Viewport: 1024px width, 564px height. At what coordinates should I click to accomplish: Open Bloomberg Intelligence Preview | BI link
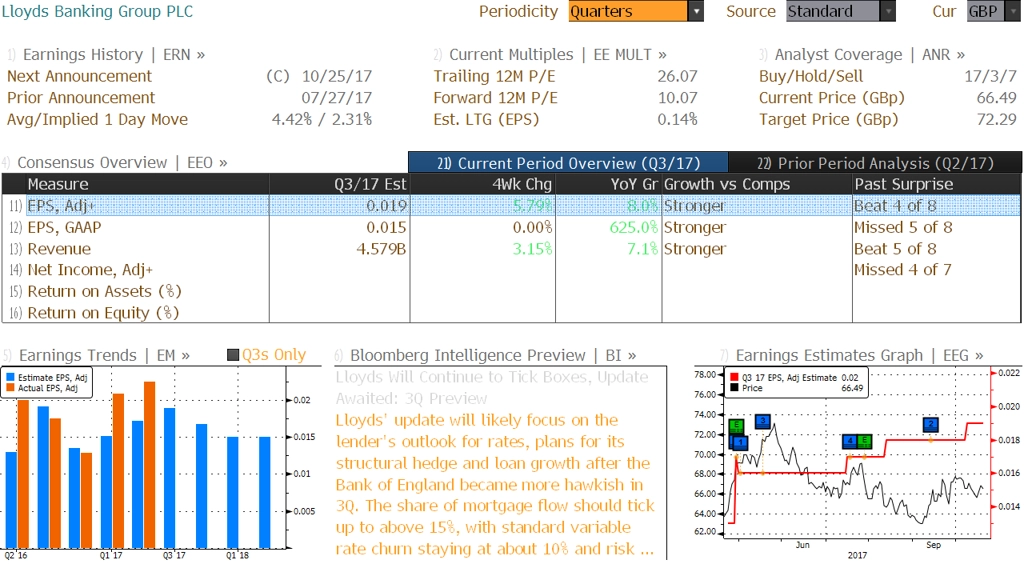[x=493, y=355]
